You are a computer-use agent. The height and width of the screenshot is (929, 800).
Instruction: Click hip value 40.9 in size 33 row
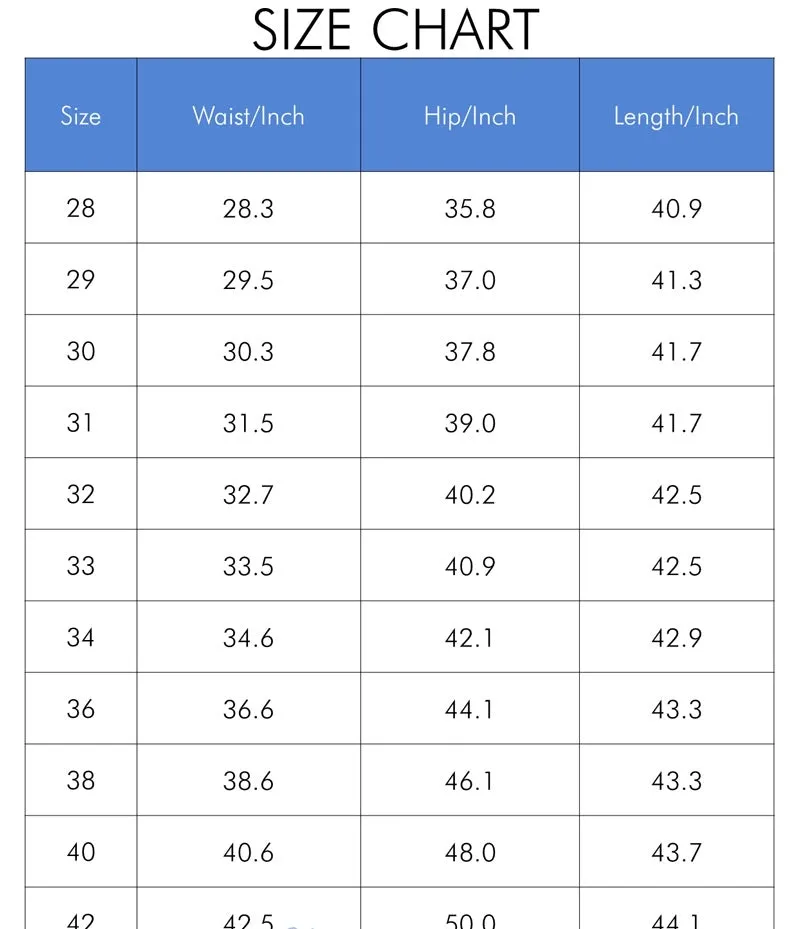pos(470,566)
